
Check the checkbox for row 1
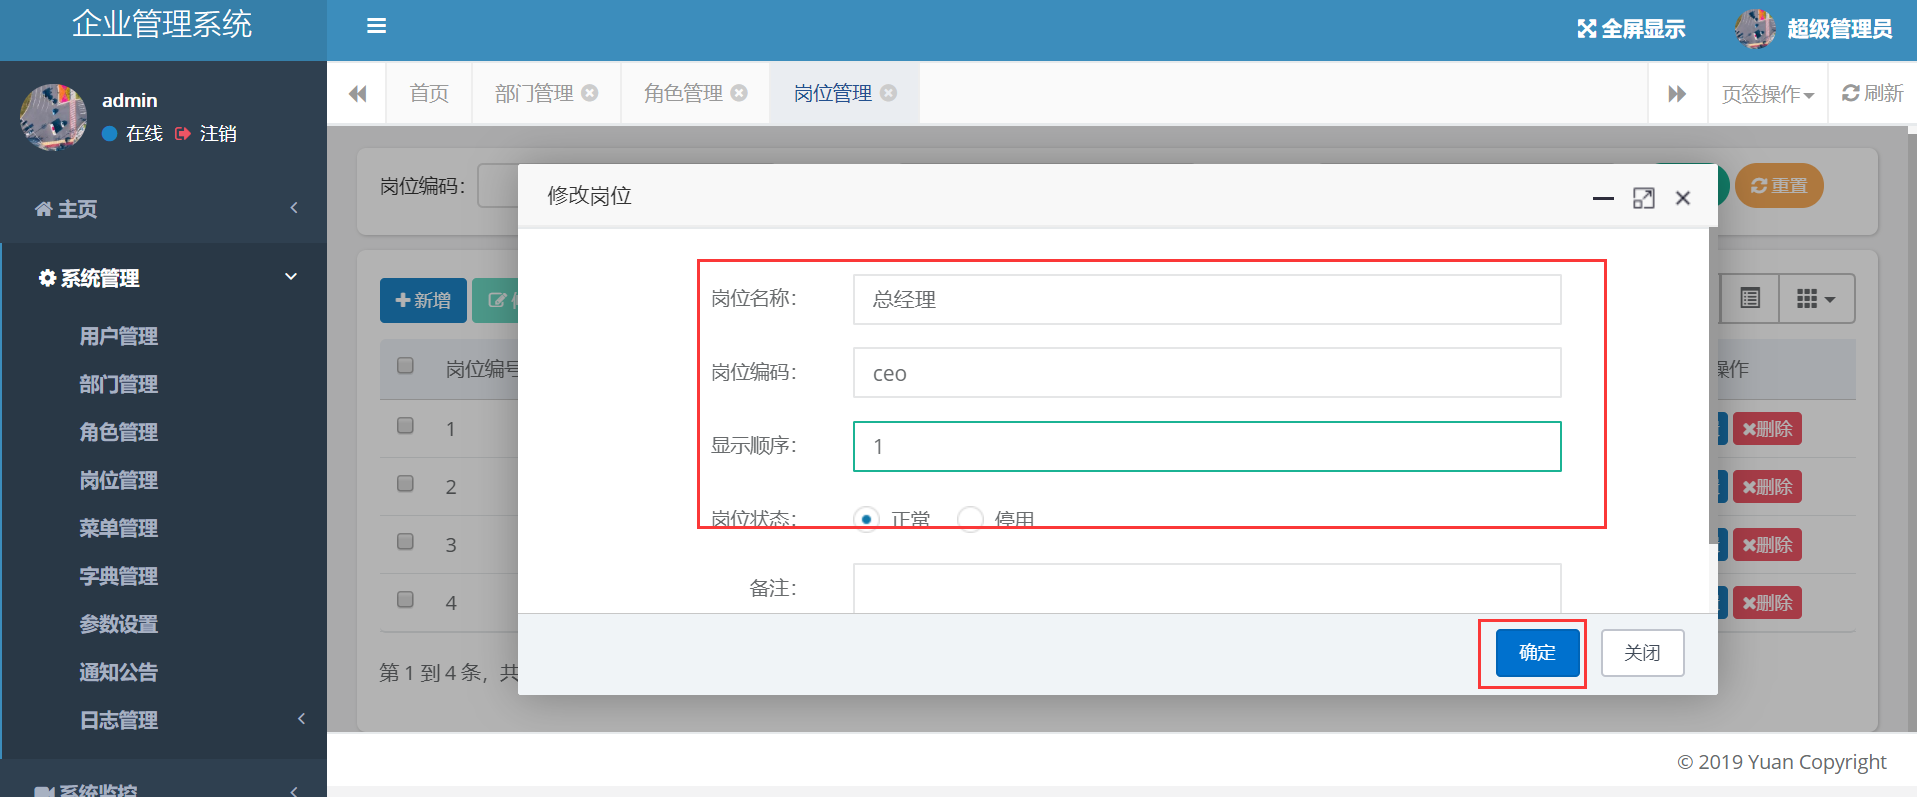pos(405,426)
